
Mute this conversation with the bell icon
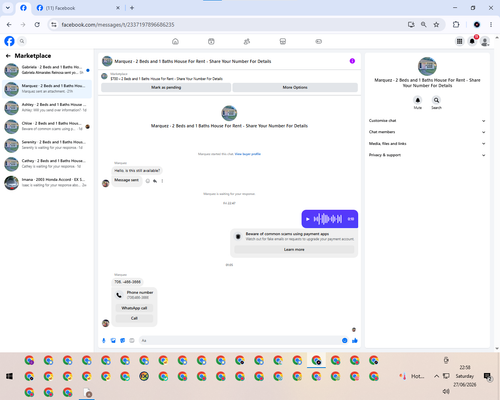click(418, 100)
